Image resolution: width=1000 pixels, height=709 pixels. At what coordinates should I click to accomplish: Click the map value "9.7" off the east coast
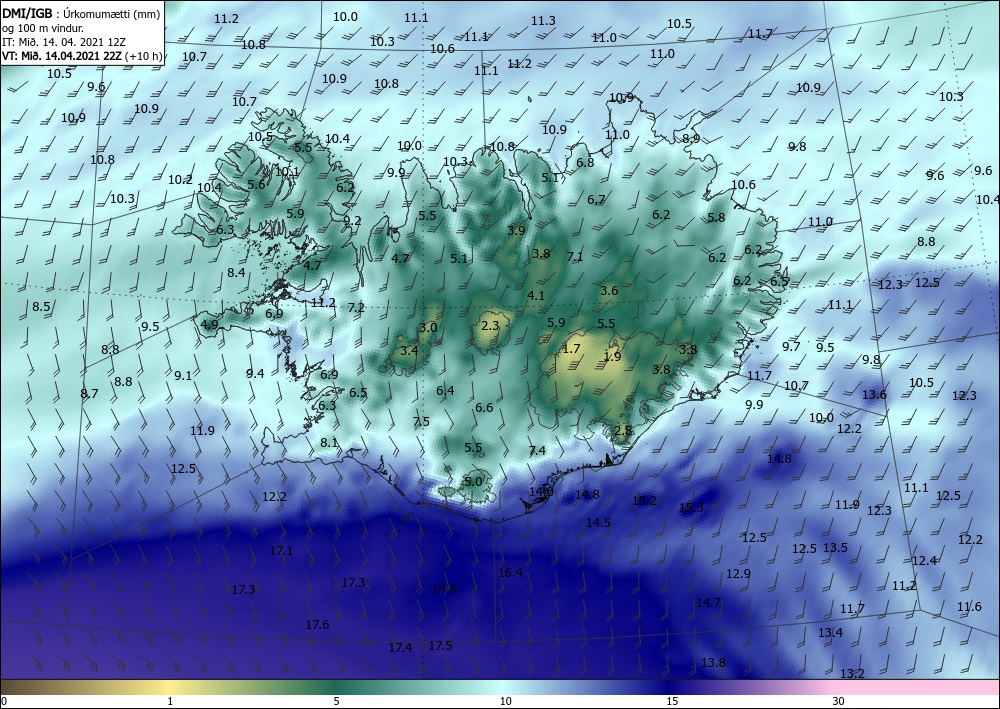(x=791, y=347)
